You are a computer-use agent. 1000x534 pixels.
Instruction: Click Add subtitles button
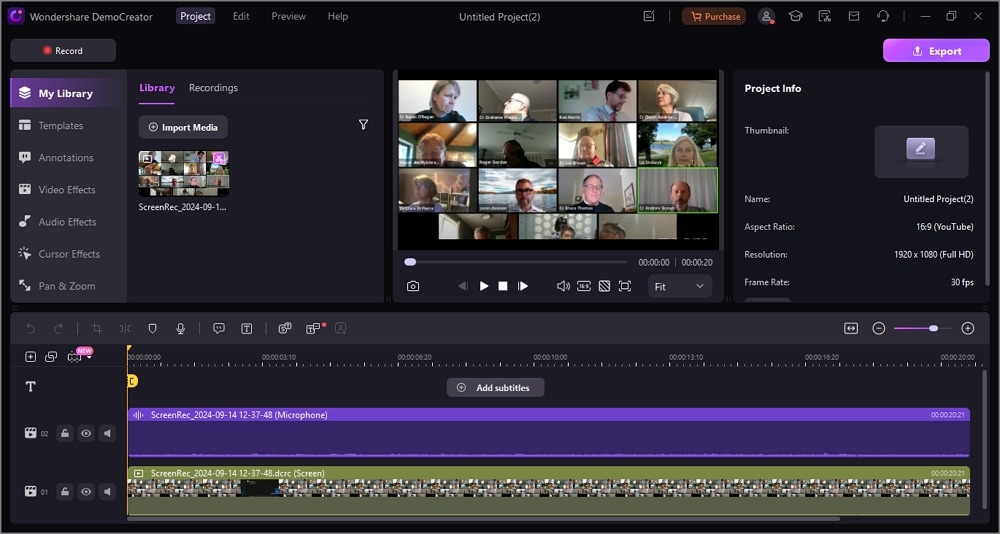[496, 387]
